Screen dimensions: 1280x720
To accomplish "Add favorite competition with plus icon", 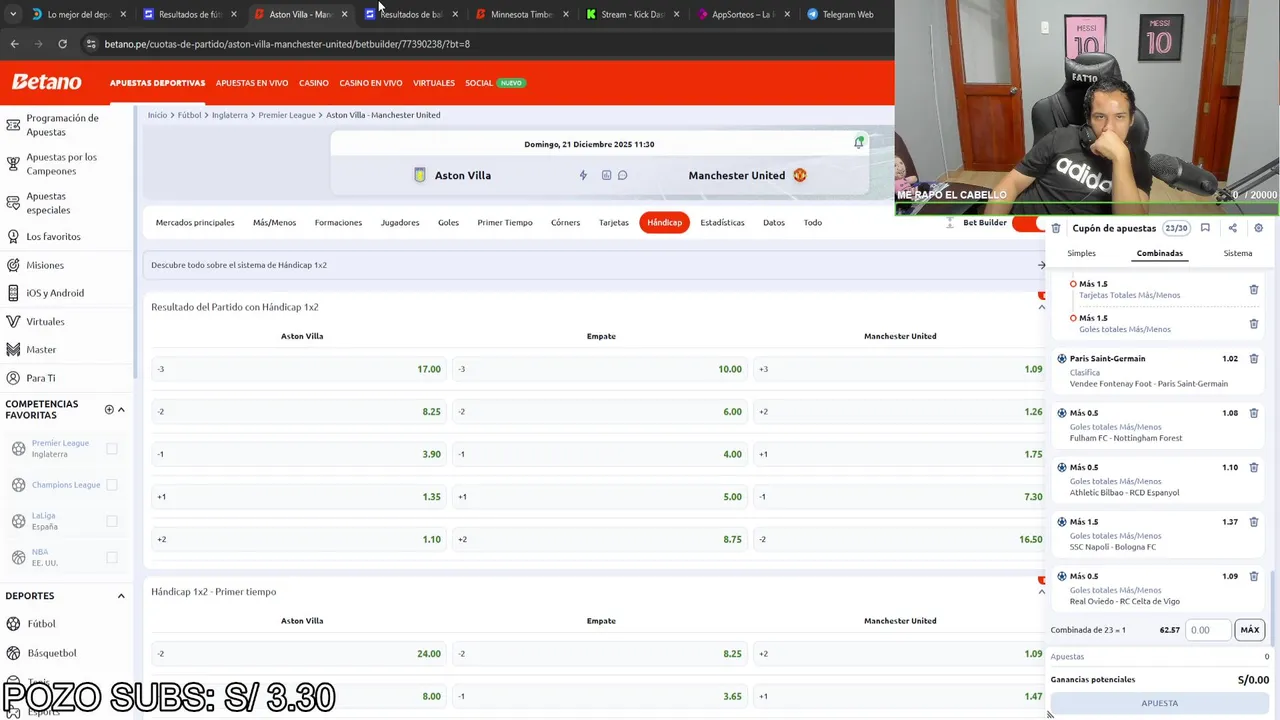I will 109,409.
